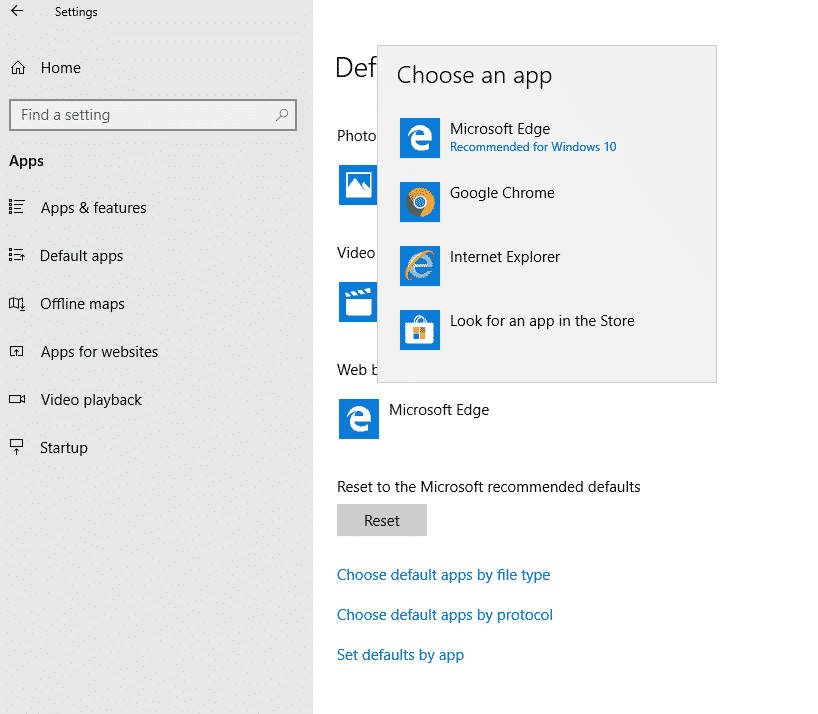Click the Store shopping bag icon
Image resolution: width=818 pixels, height=714 pixels.
pos(420,330)
